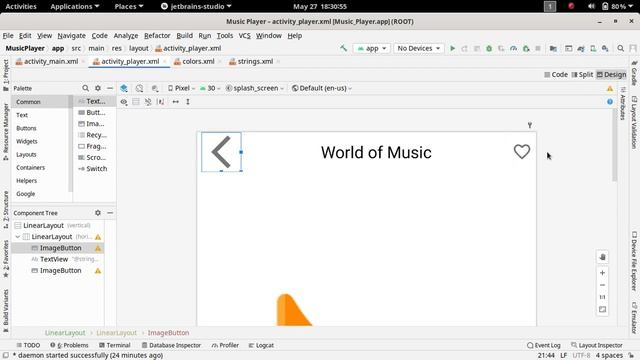Open the app run configuration dropdown
The image size is (640, 360).
click(x=371, y=49)
